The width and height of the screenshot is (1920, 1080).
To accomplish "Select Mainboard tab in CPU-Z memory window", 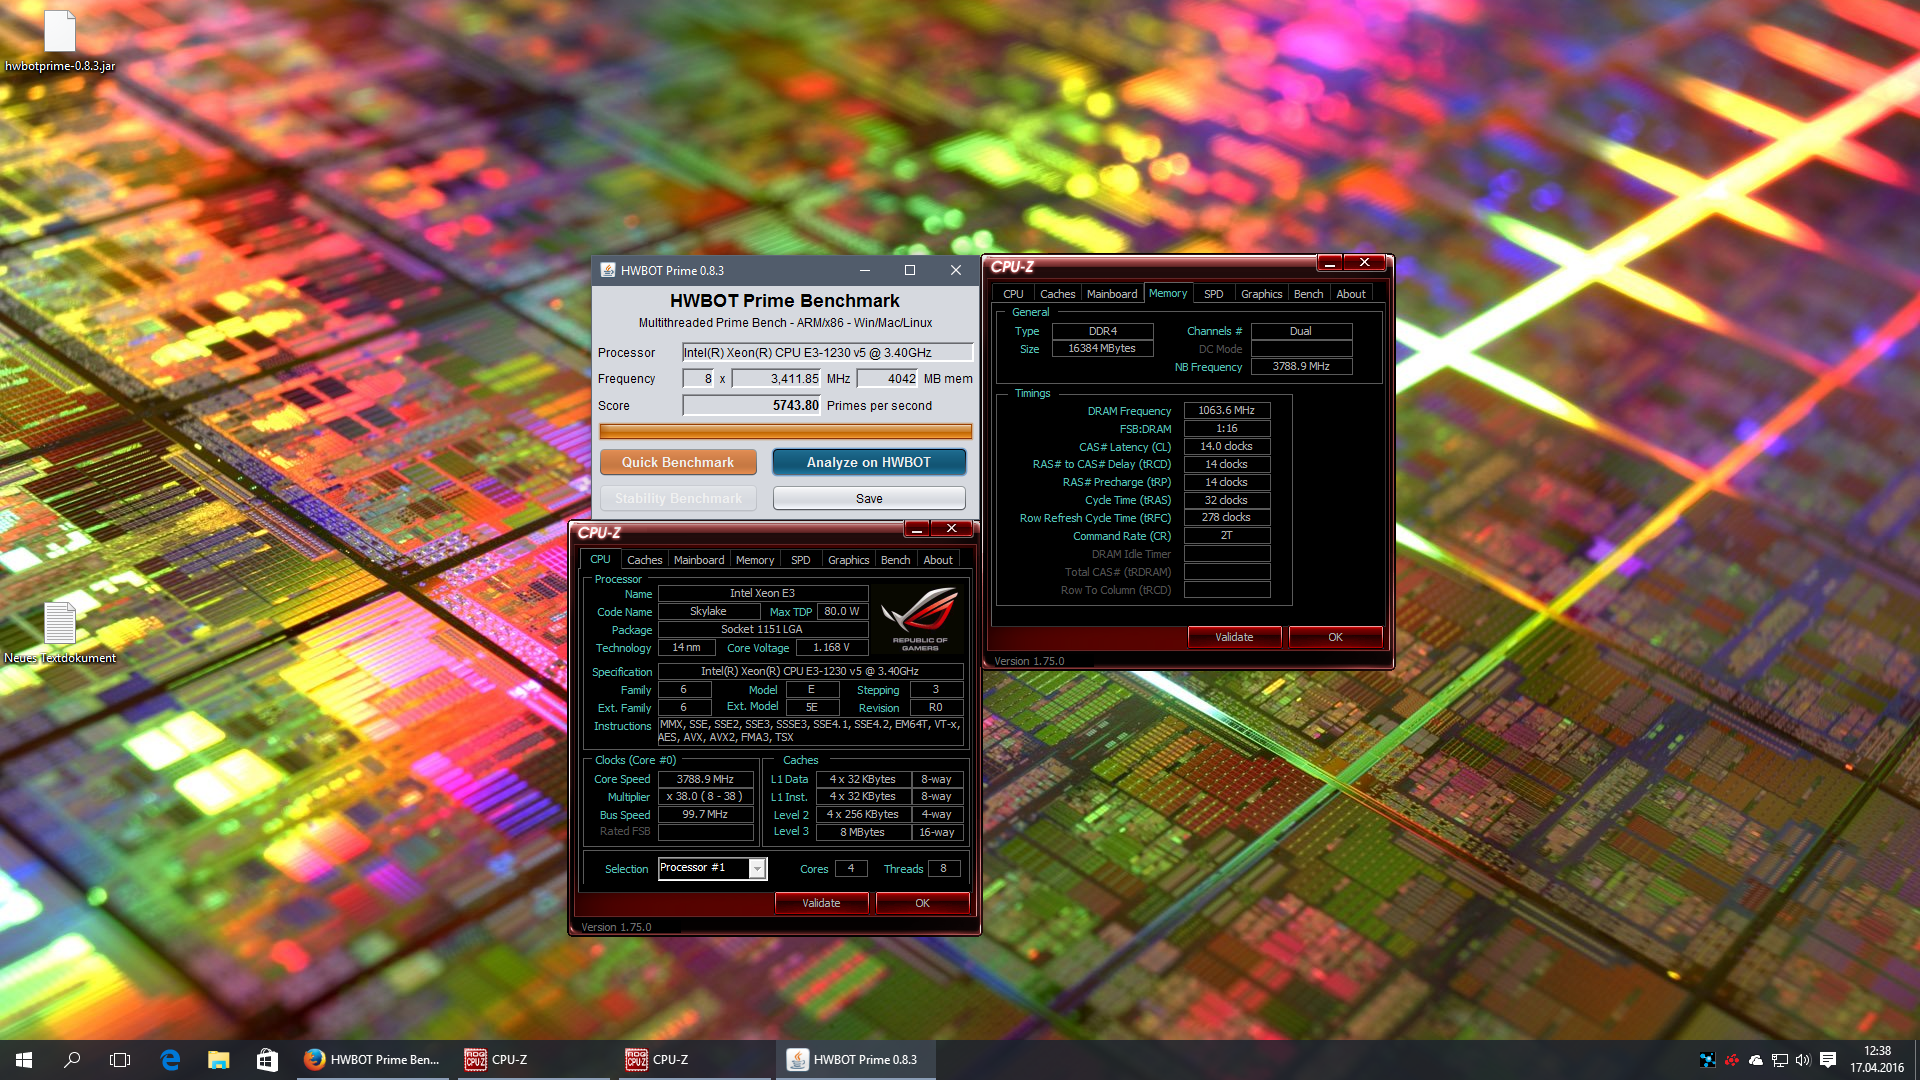I will [x=1112, y=294].
